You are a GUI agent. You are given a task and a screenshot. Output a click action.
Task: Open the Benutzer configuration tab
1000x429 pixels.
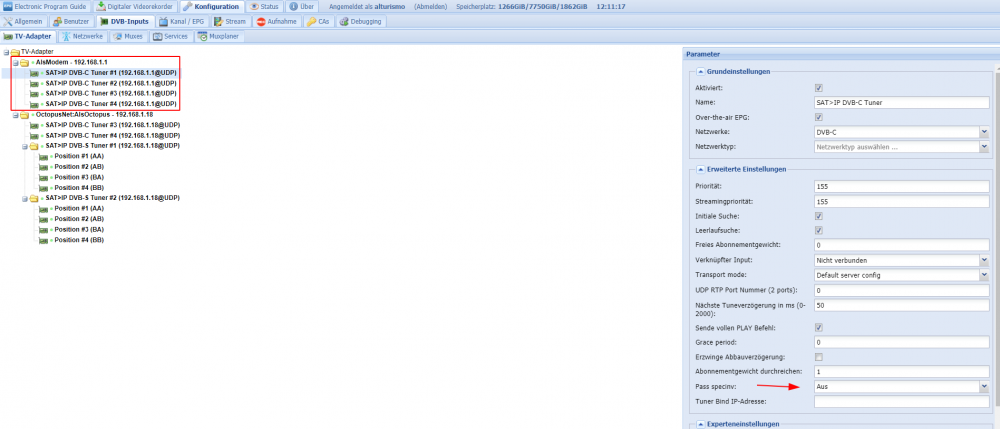(x=71, y=21)
